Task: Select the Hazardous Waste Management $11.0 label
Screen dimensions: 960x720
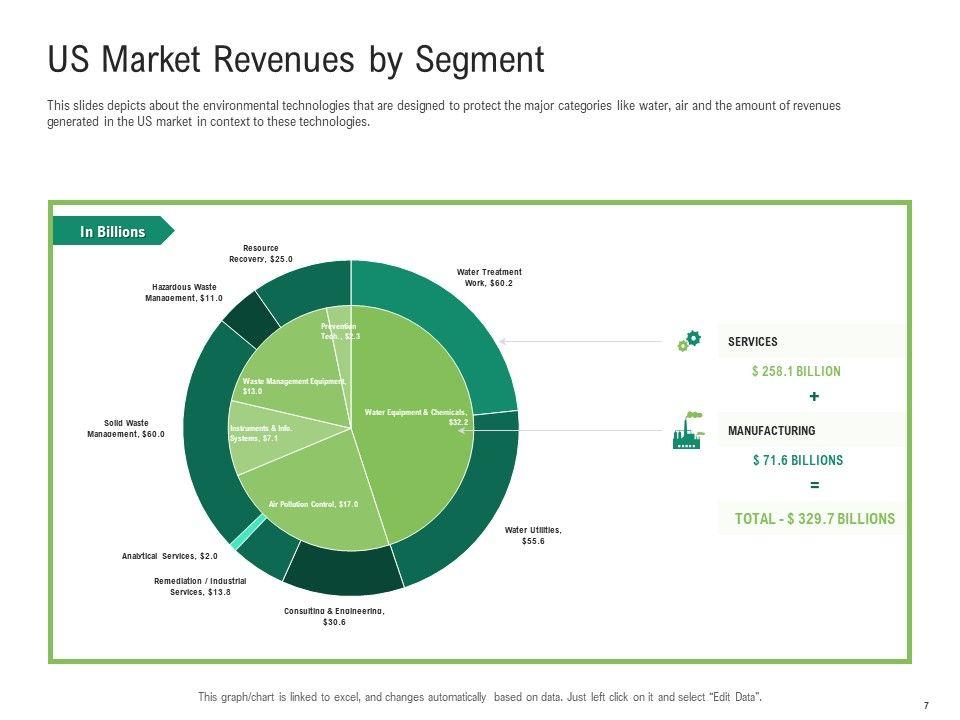Action: pyautogui.click(x=184, y=292)
